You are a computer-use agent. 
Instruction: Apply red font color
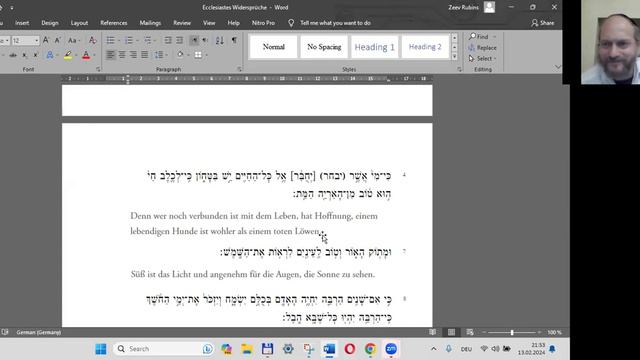point(86,55)
